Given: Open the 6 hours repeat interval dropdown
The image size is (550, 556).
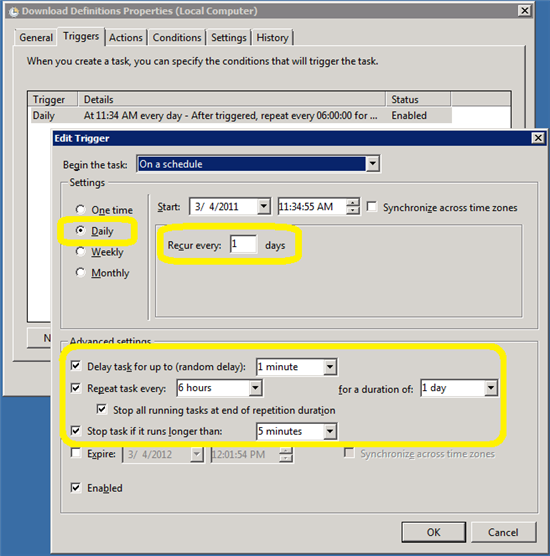Looking at the screenshot, I should click(x=255, y=388).
